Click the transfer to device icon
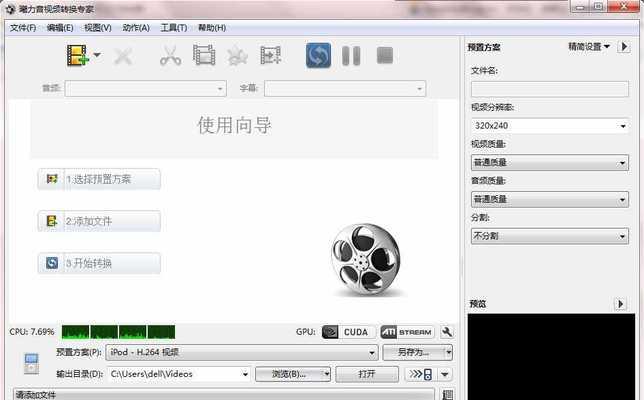 (x=421, y=374)
